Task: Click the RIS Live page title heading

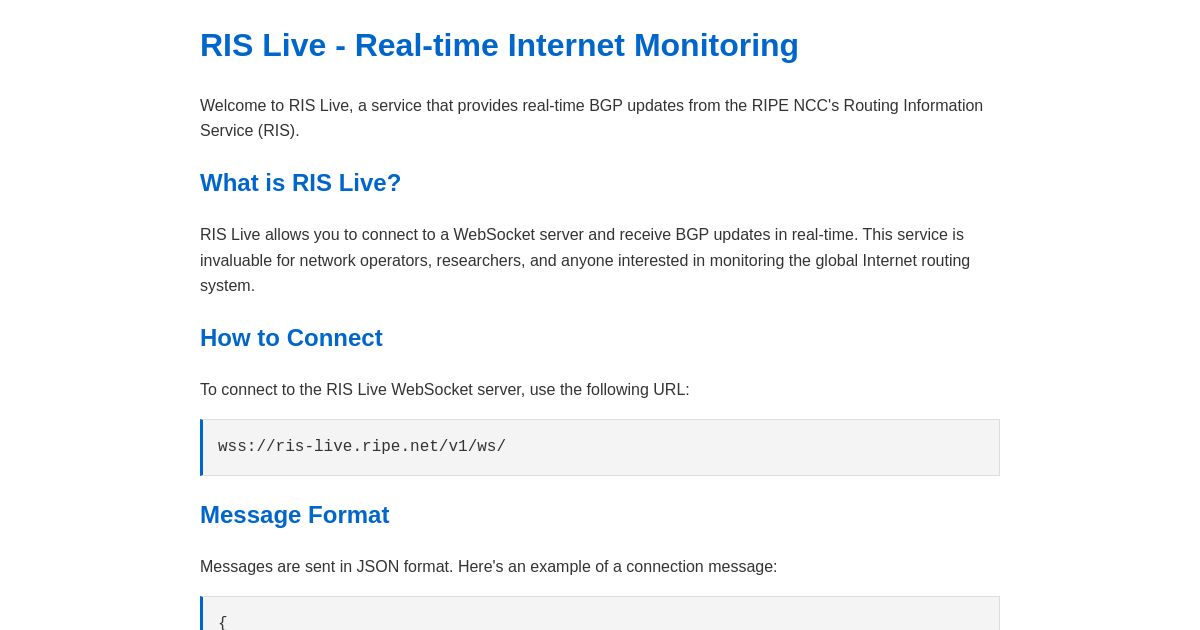Action: click(499, 45)
